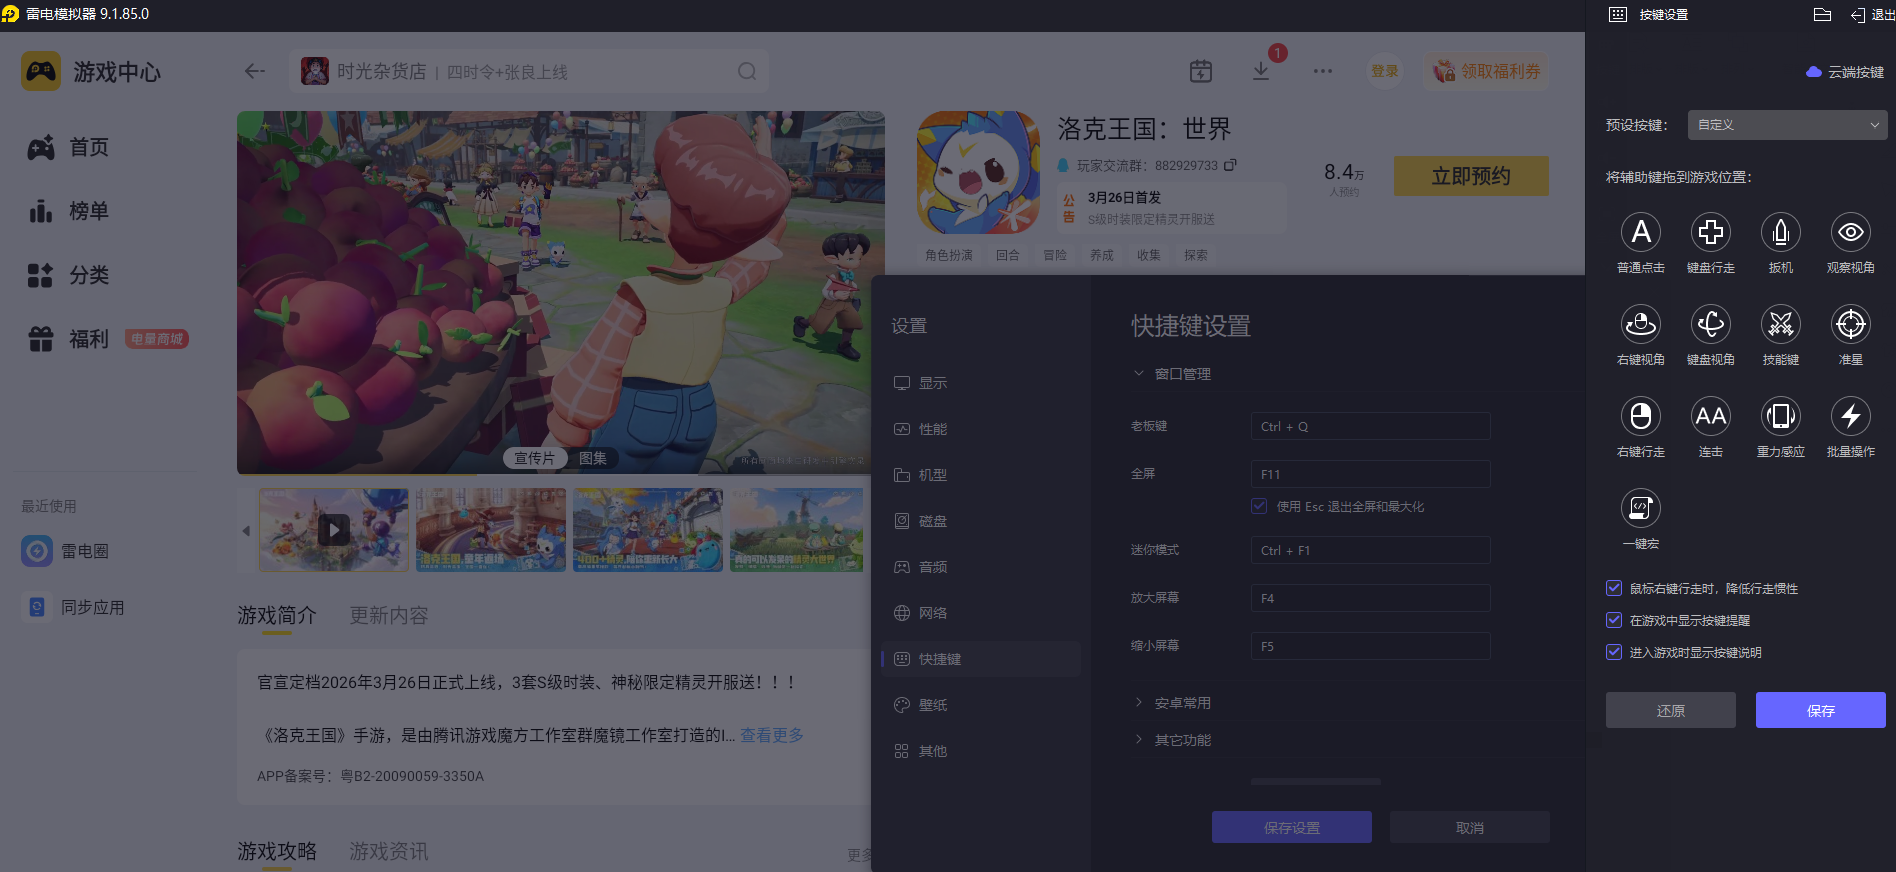Open the calendar check-in icon
The image size is (1896, 872).
(1201, 71)
